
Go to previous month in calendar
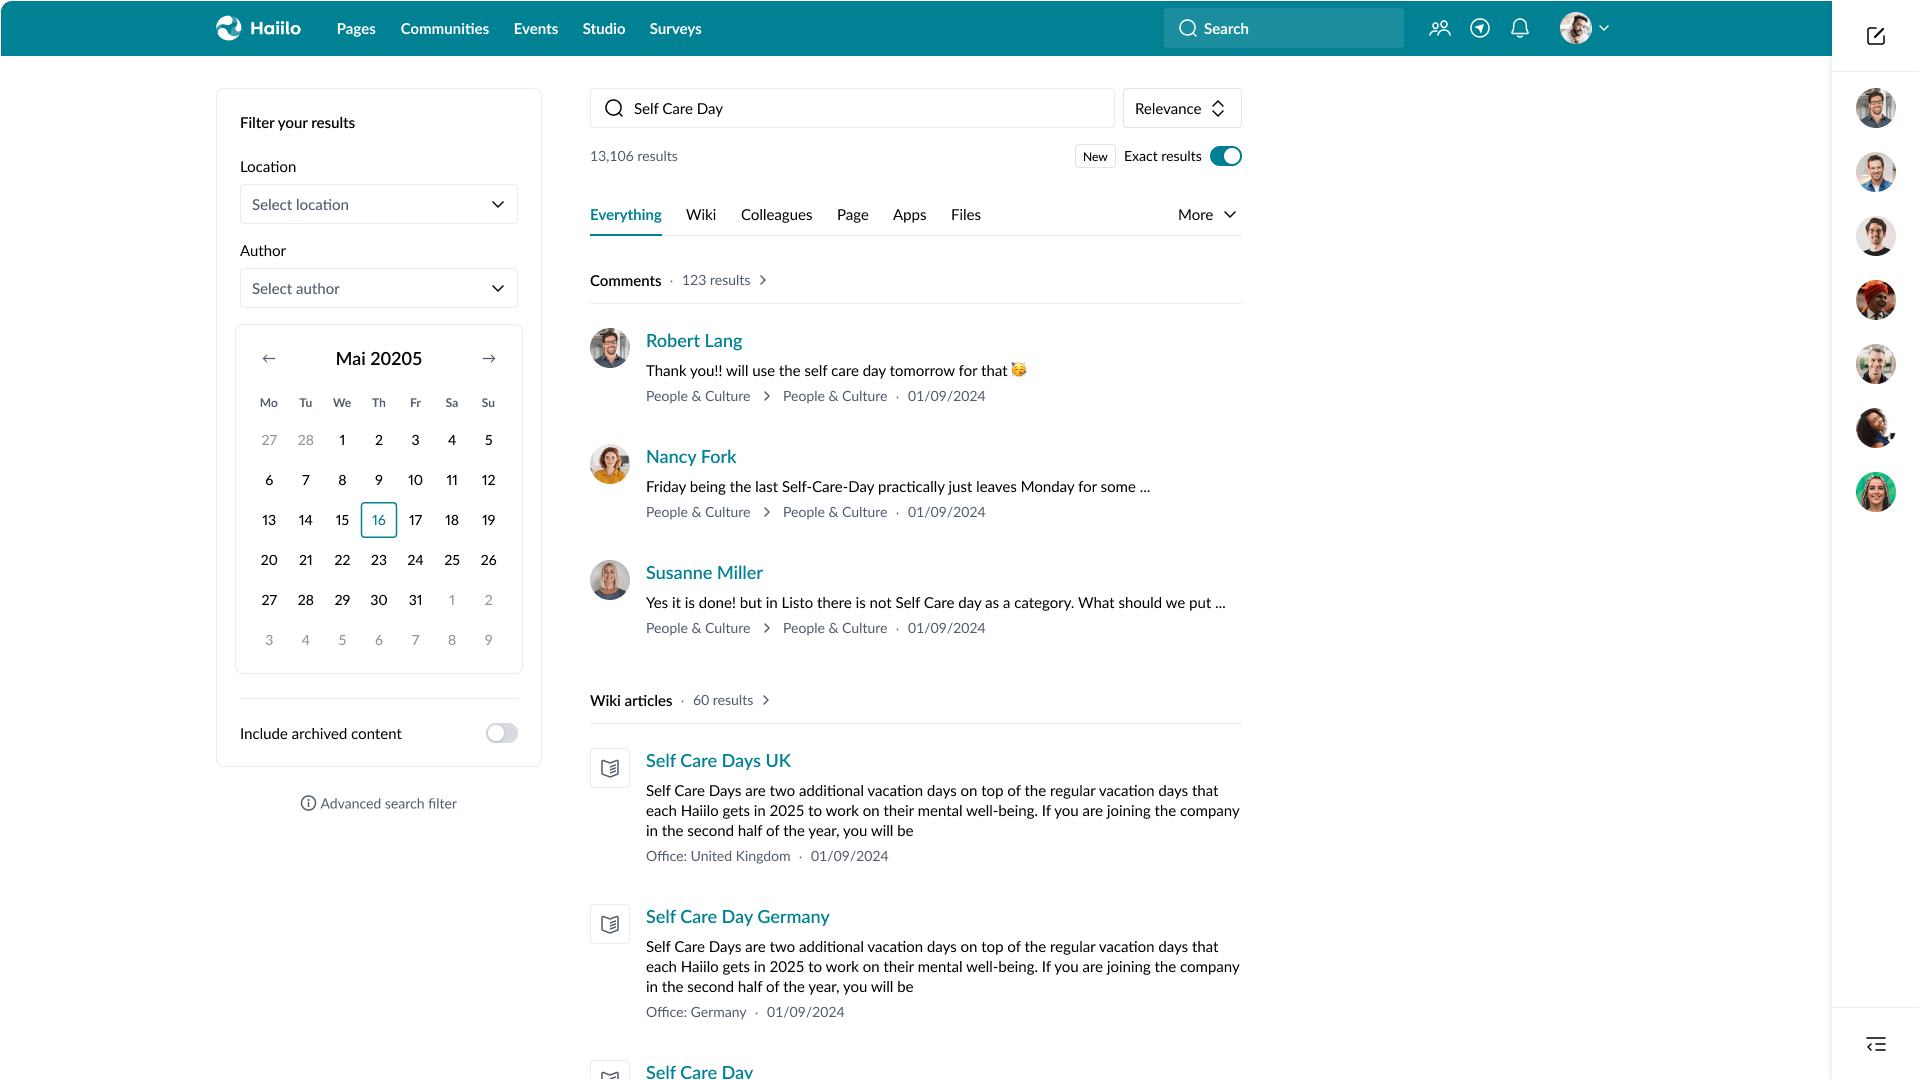pos(269,358)
